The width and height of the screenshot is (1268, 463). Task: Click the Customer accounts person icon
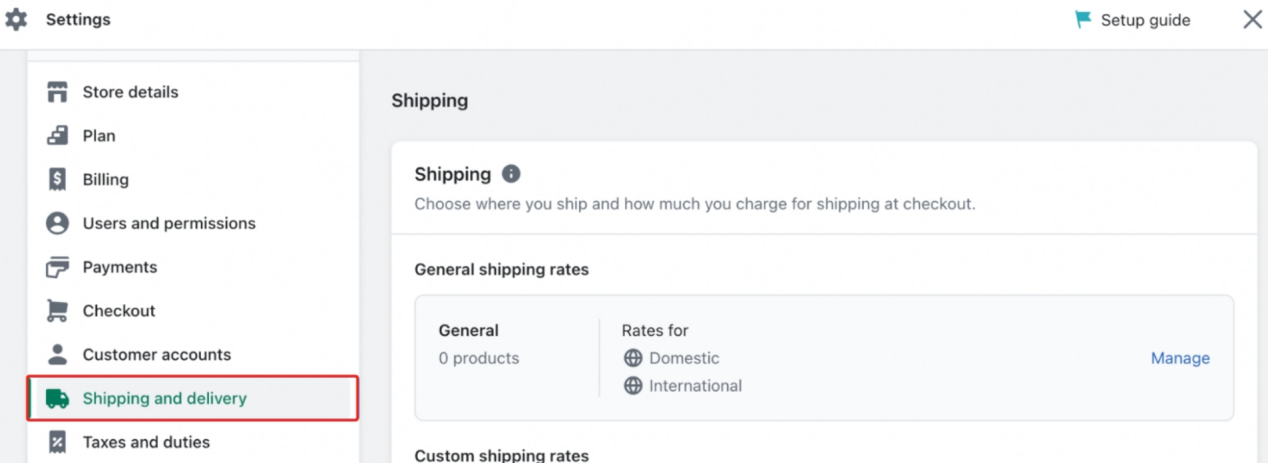tap(58, 355)
